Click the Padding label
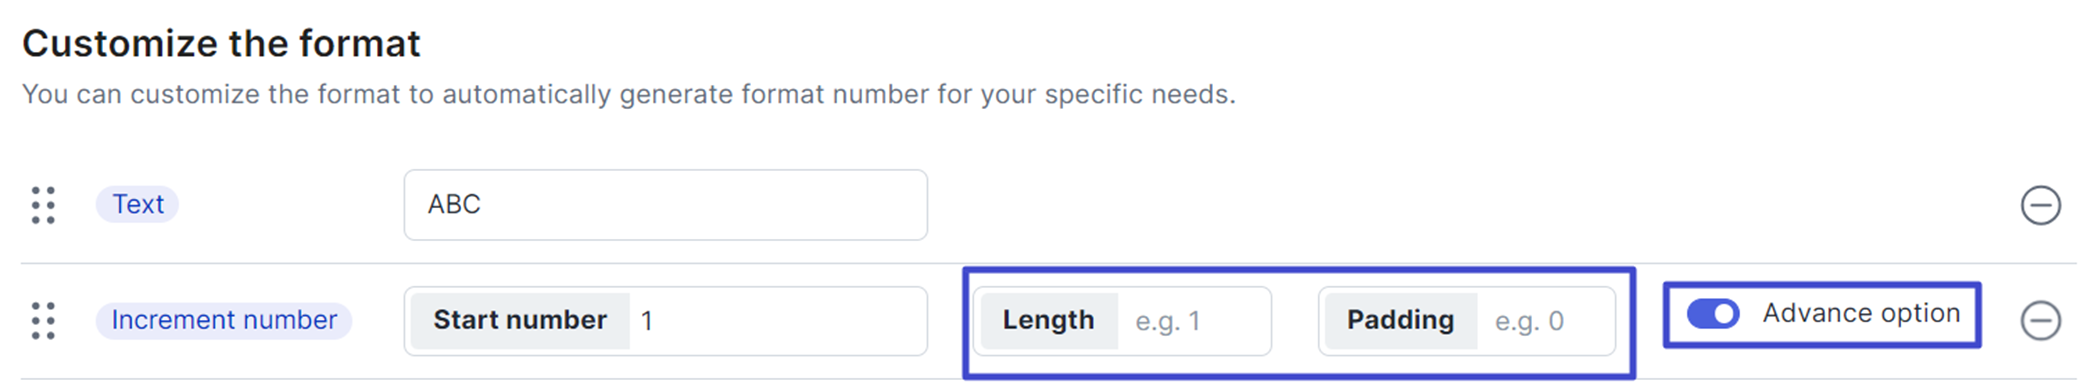This screenshot has height=392, width=2095. point(1400,321)
